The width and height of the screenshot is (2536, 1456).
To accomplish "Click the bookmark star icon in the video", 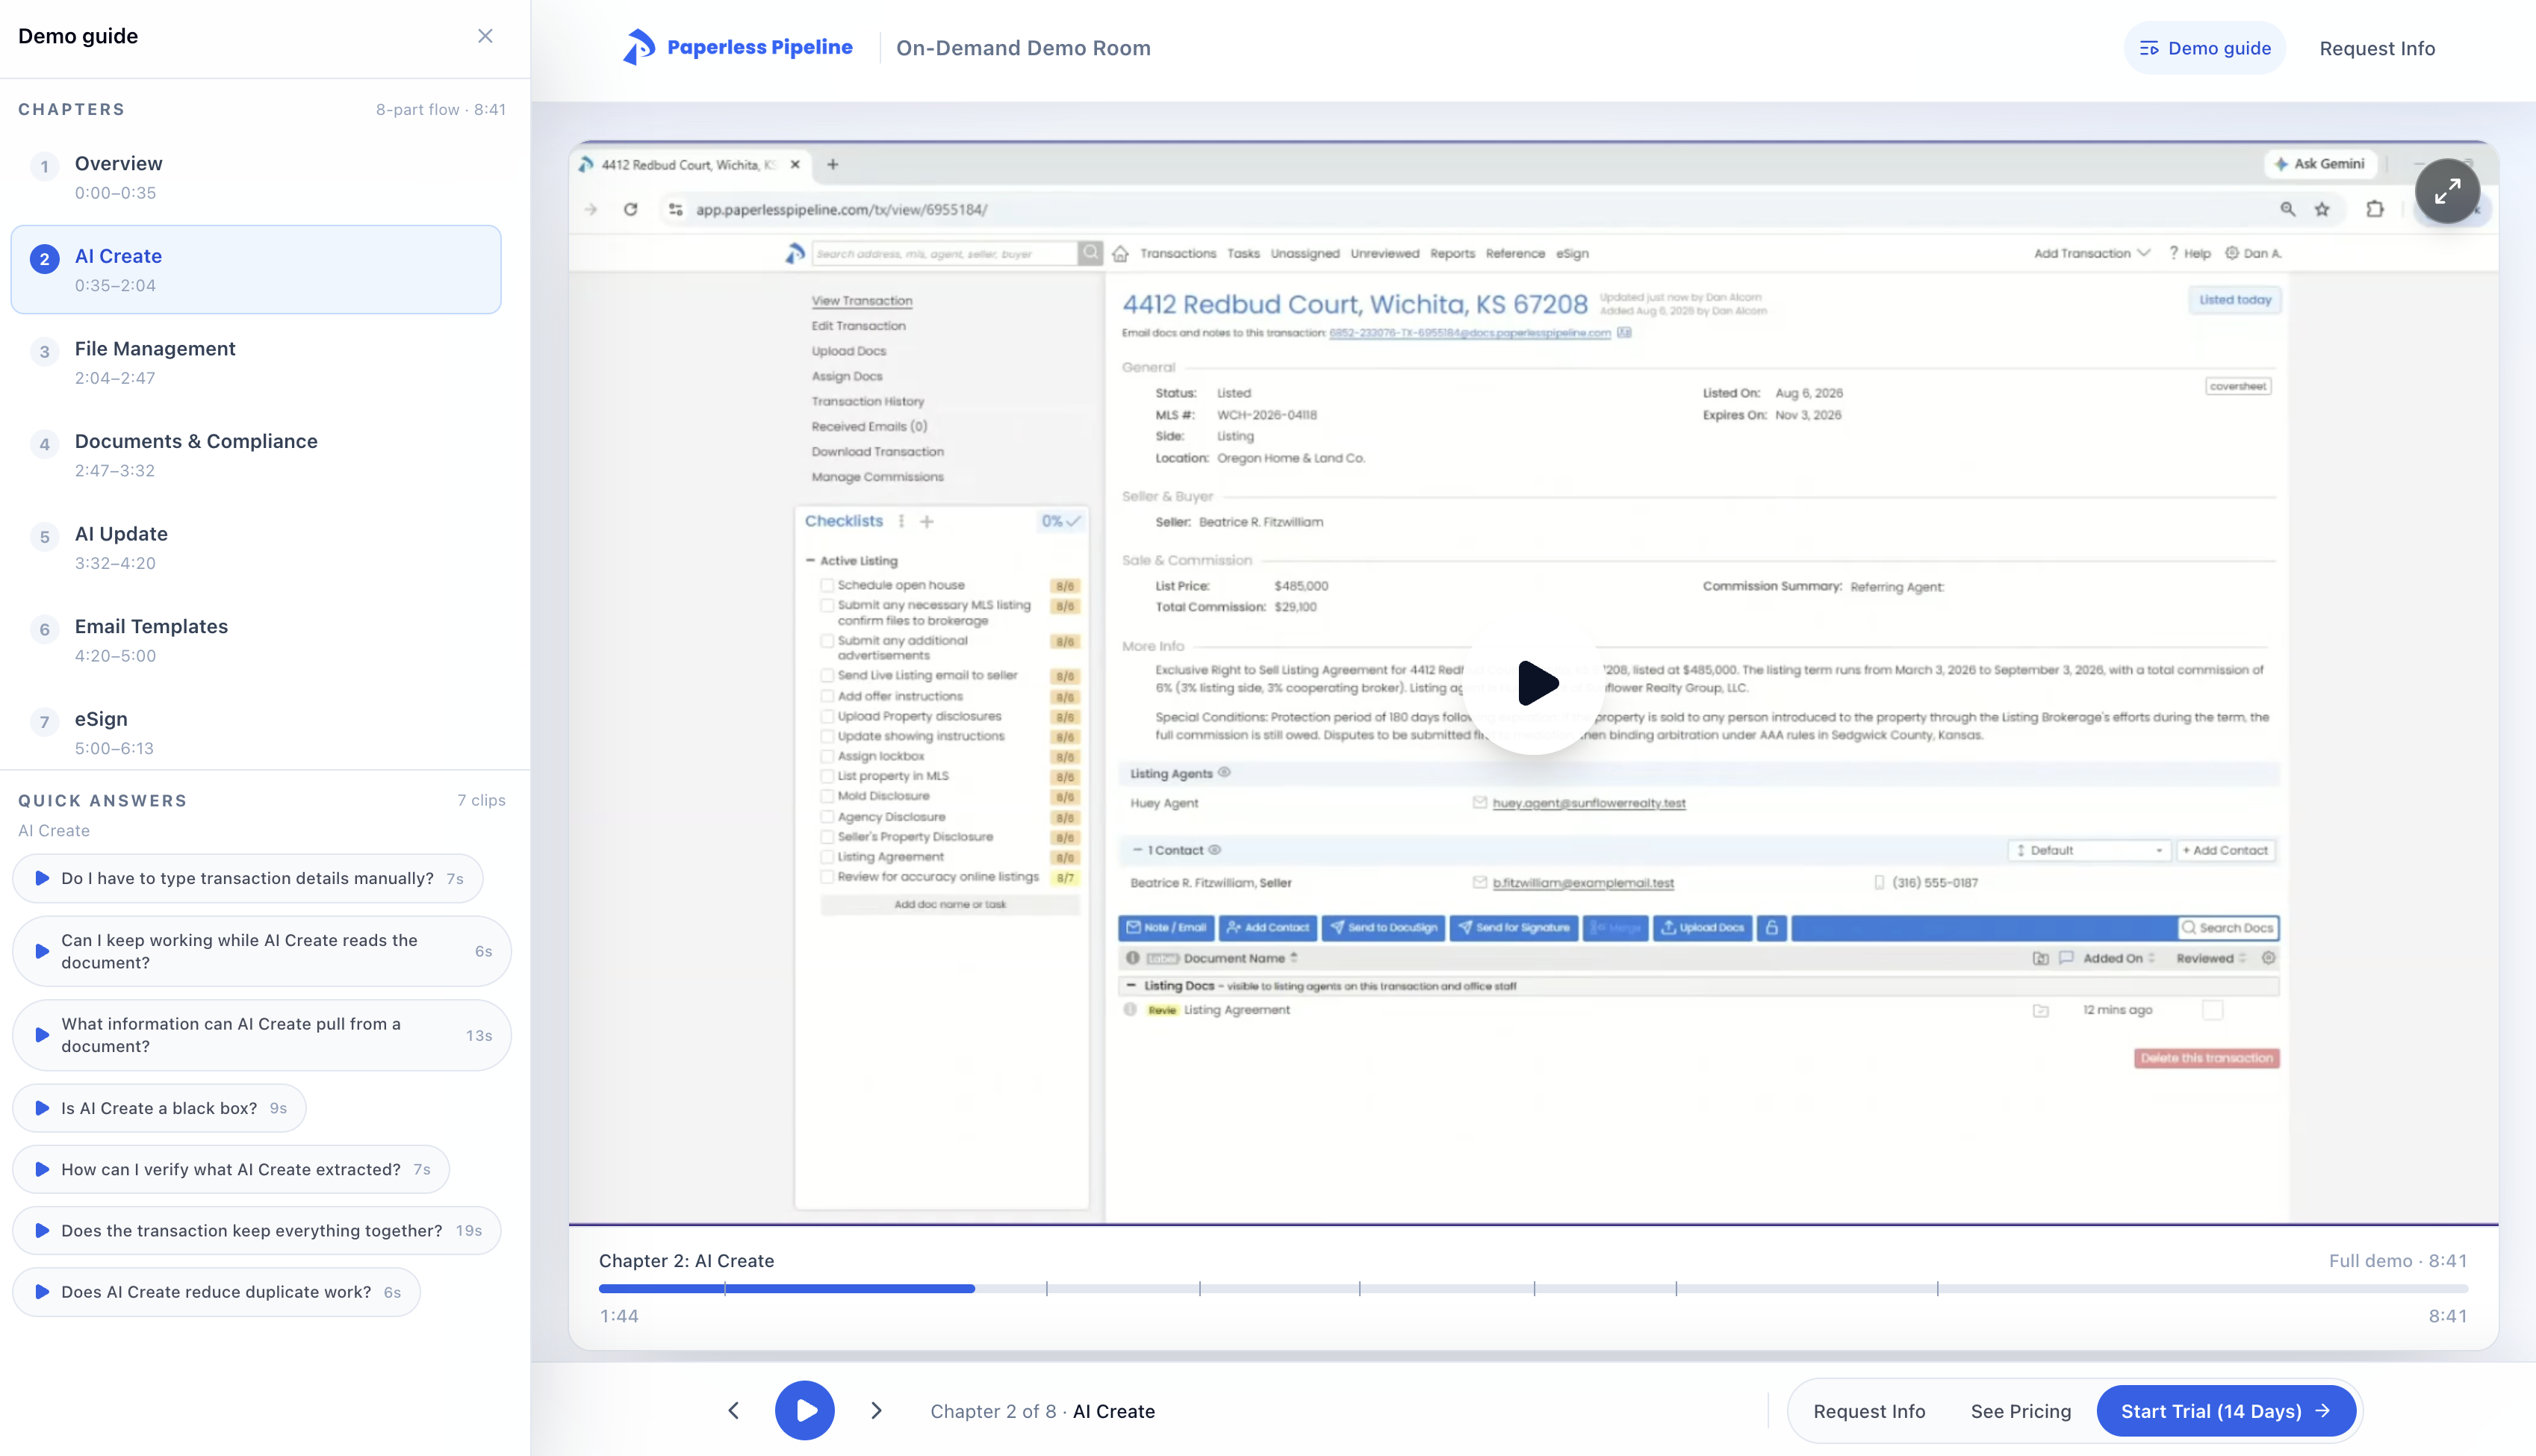I will coord(2322,209).
